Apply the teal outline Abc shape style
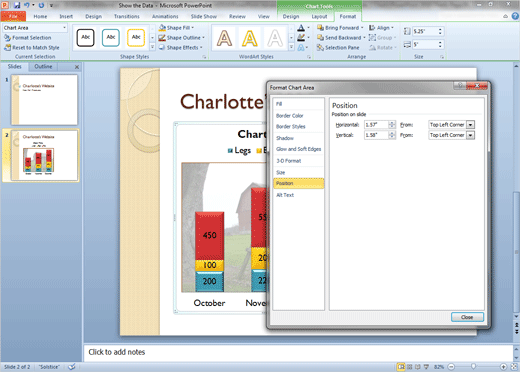Screen dimensions: 520x372 111,37
